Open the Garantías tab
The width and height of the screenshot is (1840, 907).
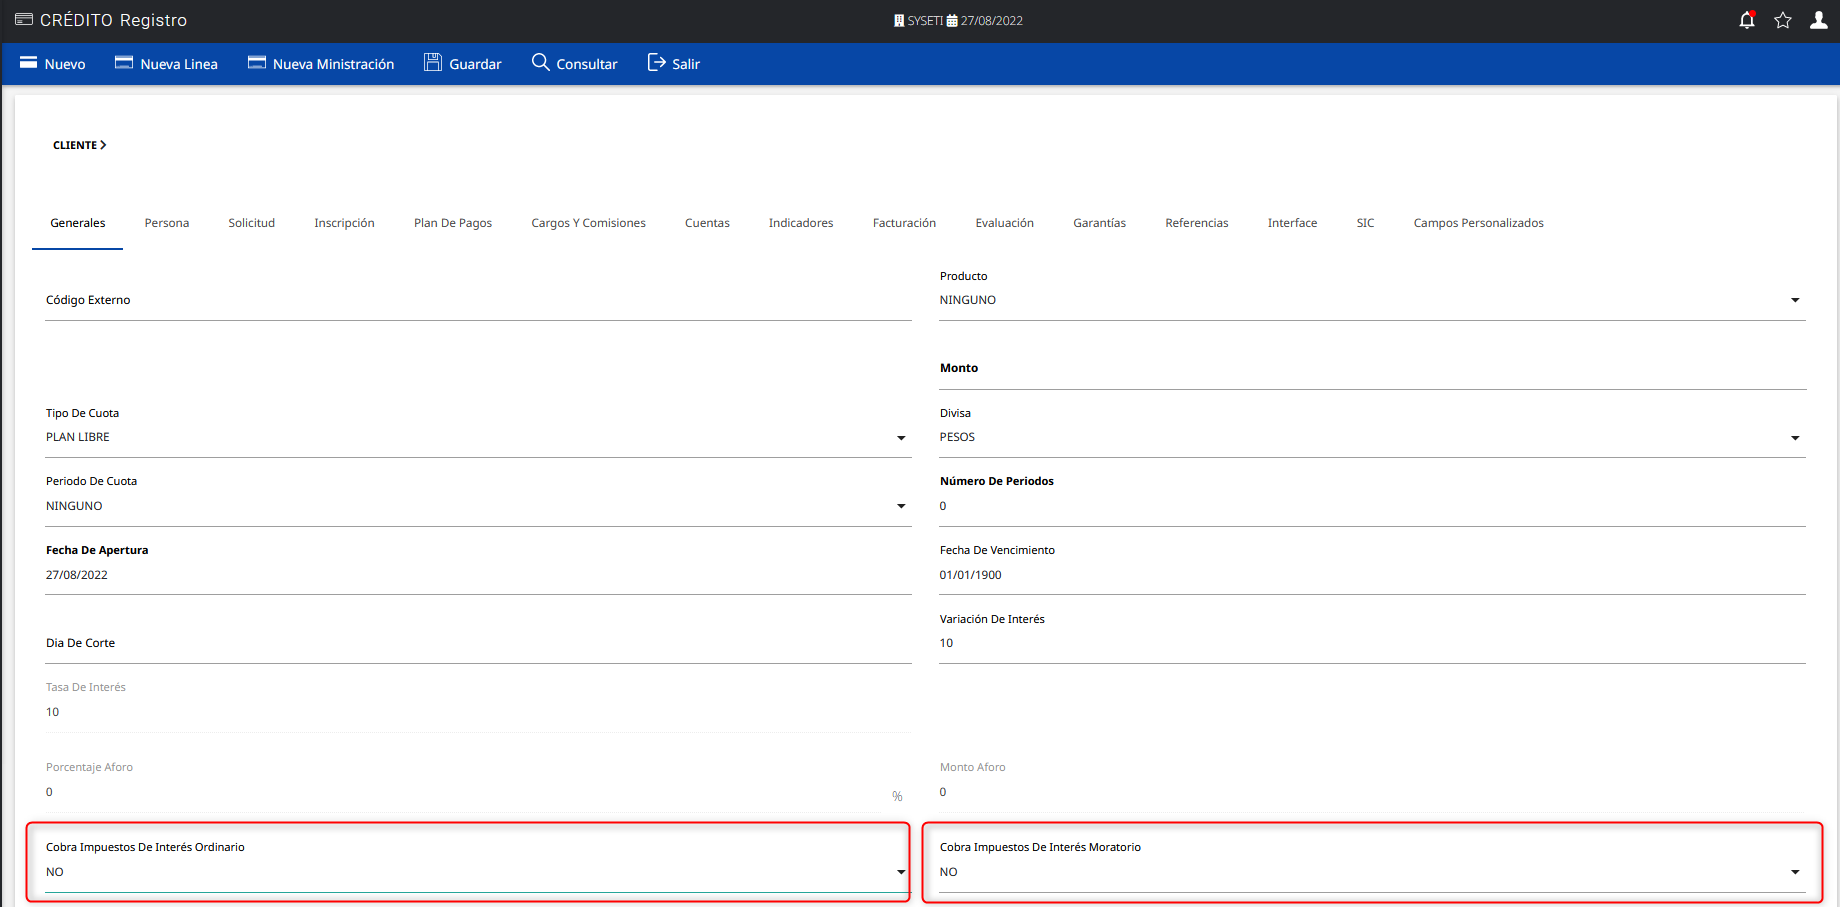(x=1099, y=222)
